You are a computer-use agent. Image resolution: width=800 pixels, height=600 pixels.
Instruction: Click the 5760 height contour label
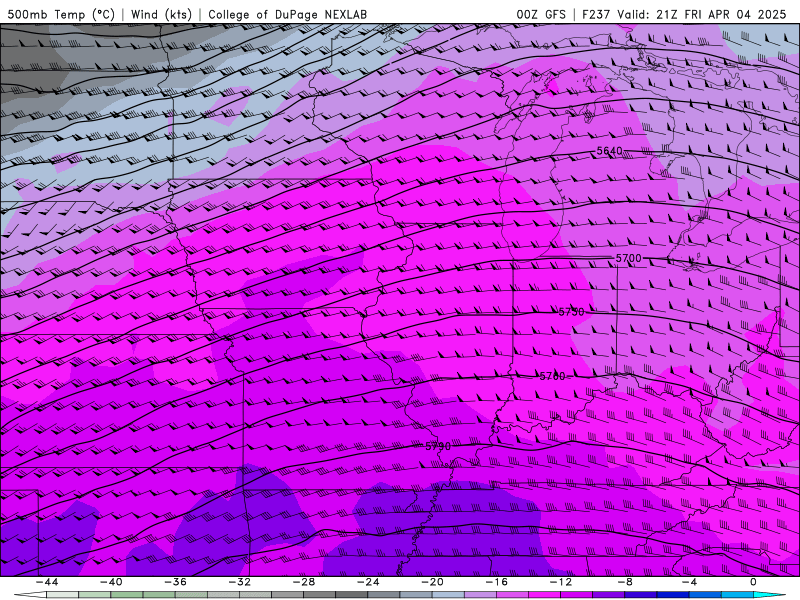coord(552,377)
